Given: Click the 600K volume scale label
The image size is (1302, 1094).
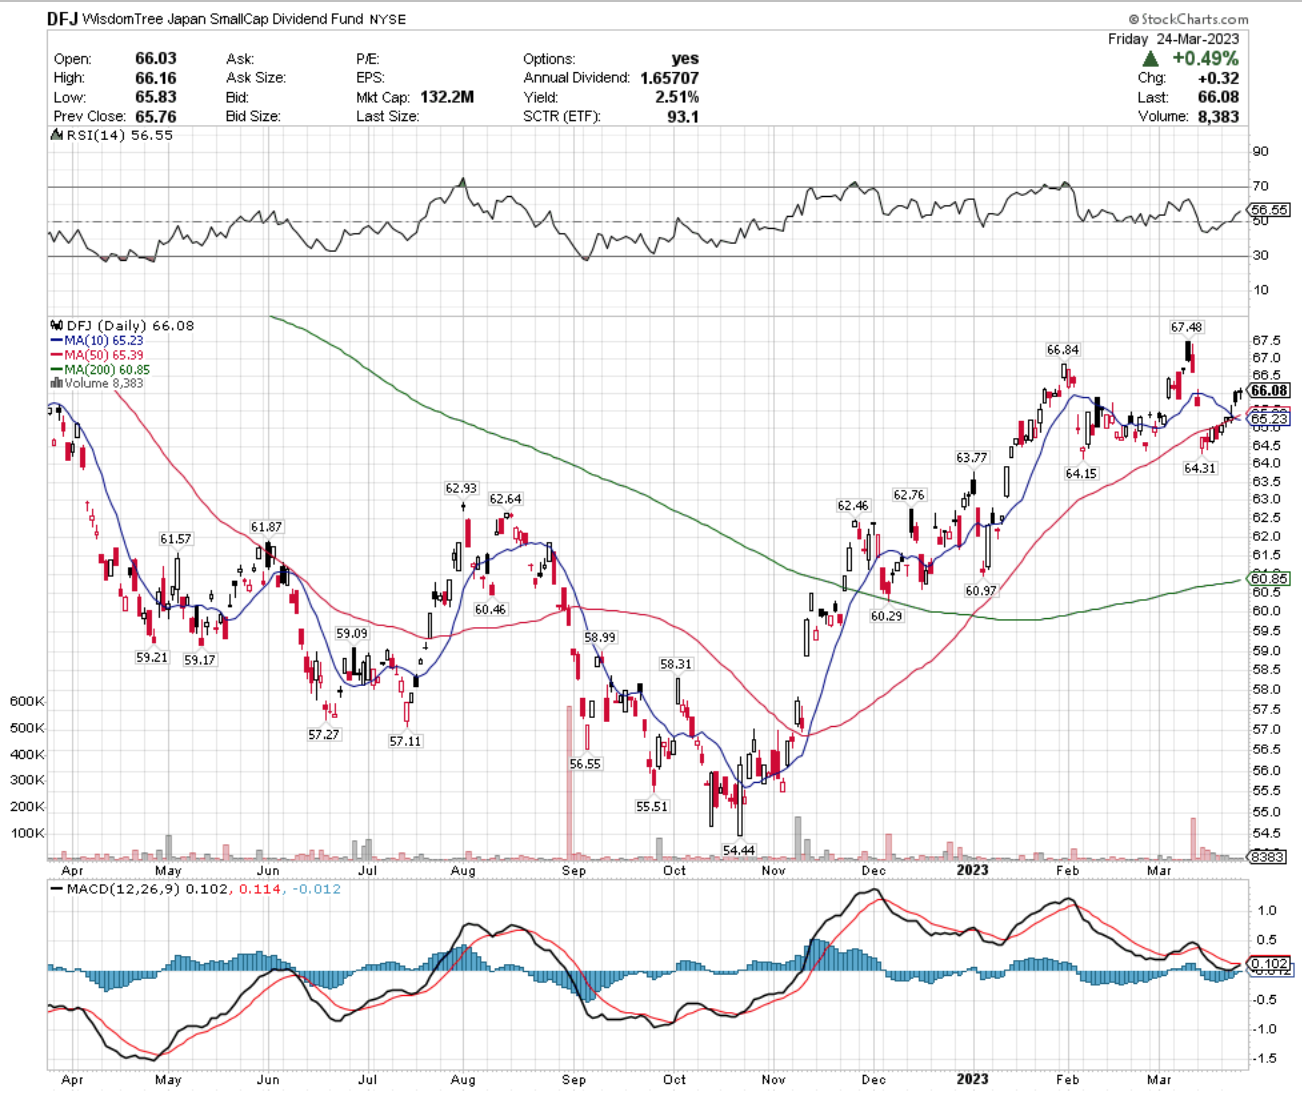Looking at the screenshot, I should (x=27, y=702).
